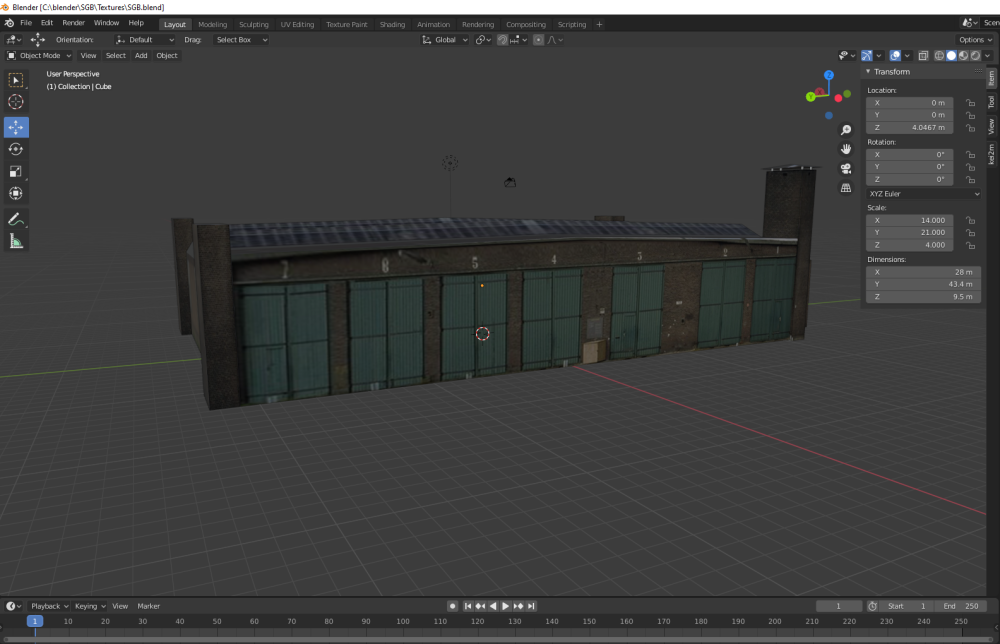Click the zoom magnifier navigation icon
Image resolution: width=1000 pixels, height=644 pixels.
(x=846, y=130)
